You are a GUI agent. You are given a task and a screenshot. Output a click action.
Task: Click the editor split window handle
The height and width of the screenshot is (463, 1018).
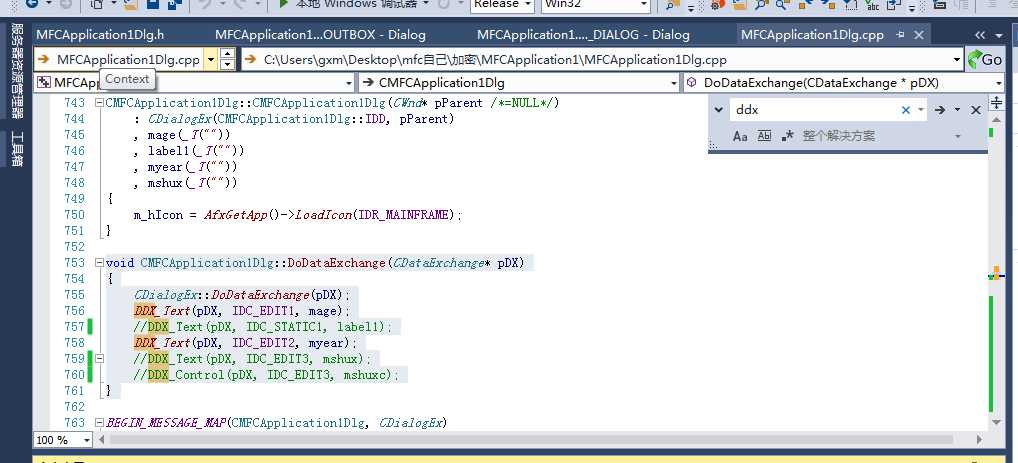tap(996, 103)
